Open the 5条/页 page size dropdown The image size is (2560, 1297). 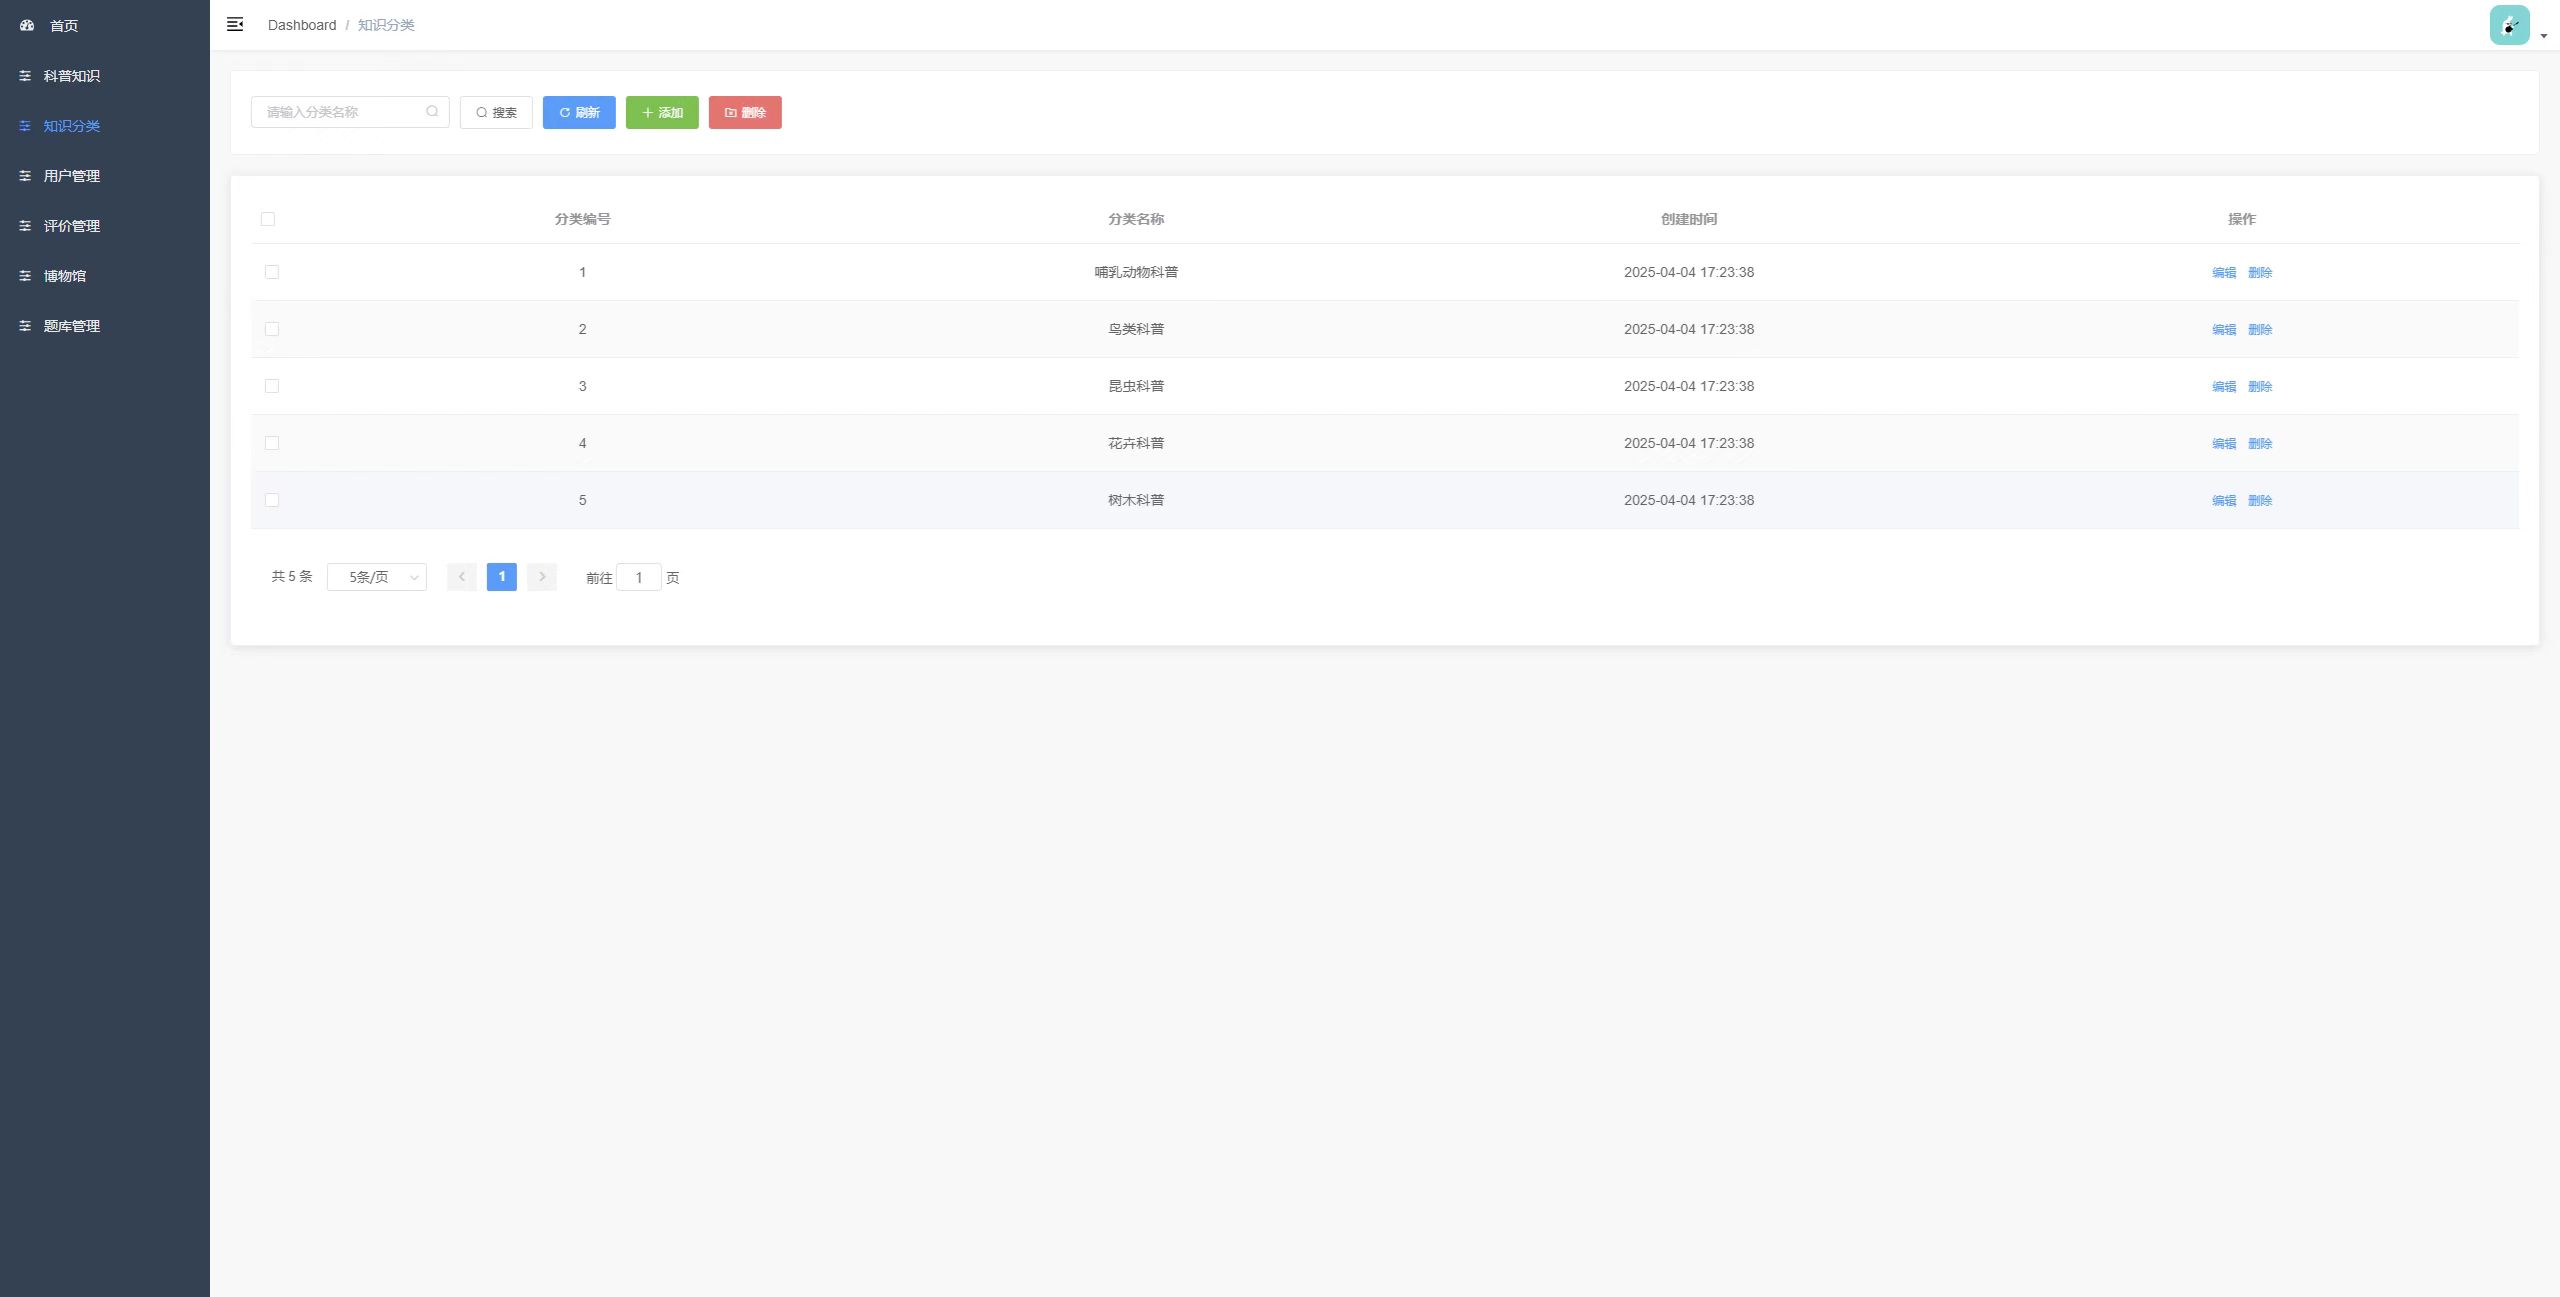tap(377, 577)
